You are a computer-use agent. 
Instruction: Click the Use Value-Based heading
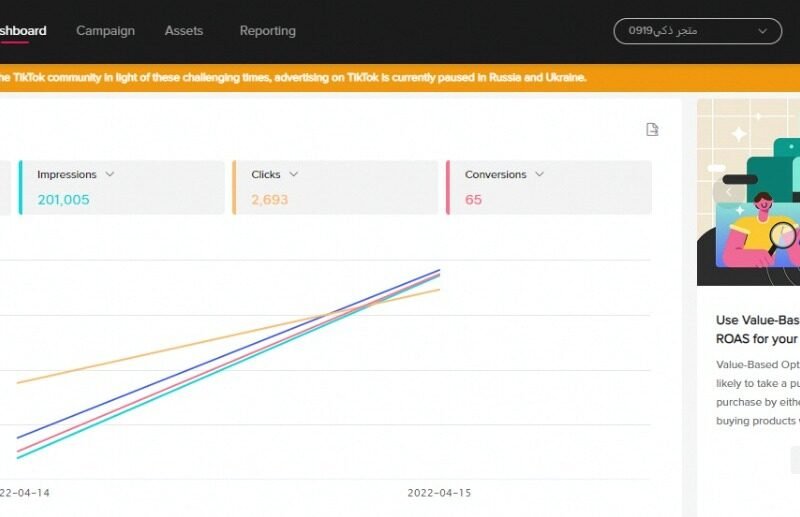point(758,329)
